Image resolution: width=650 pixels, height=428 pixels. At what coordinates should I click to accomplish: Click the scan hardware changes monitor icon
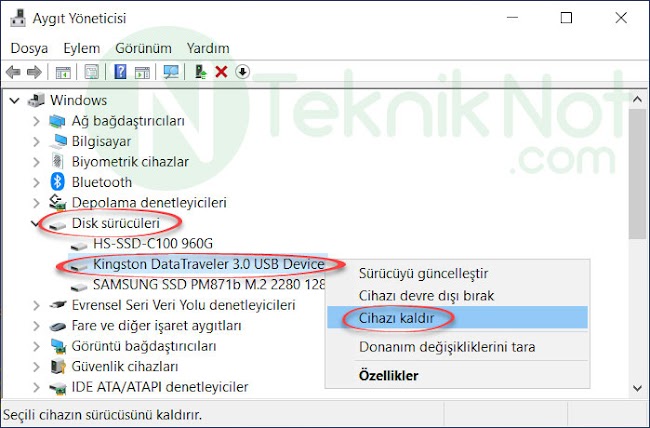[171, 72]
